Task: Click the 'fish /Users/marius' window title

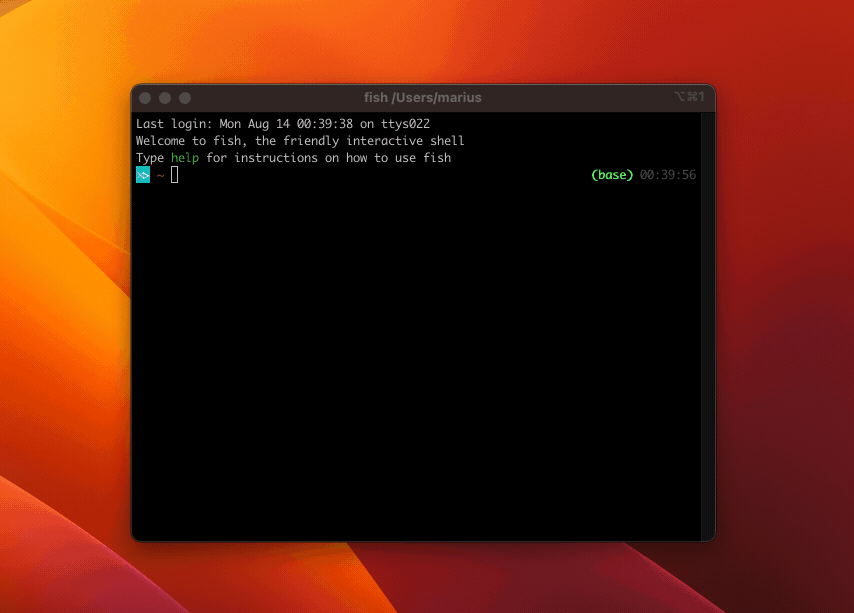Action: (422, 98)
